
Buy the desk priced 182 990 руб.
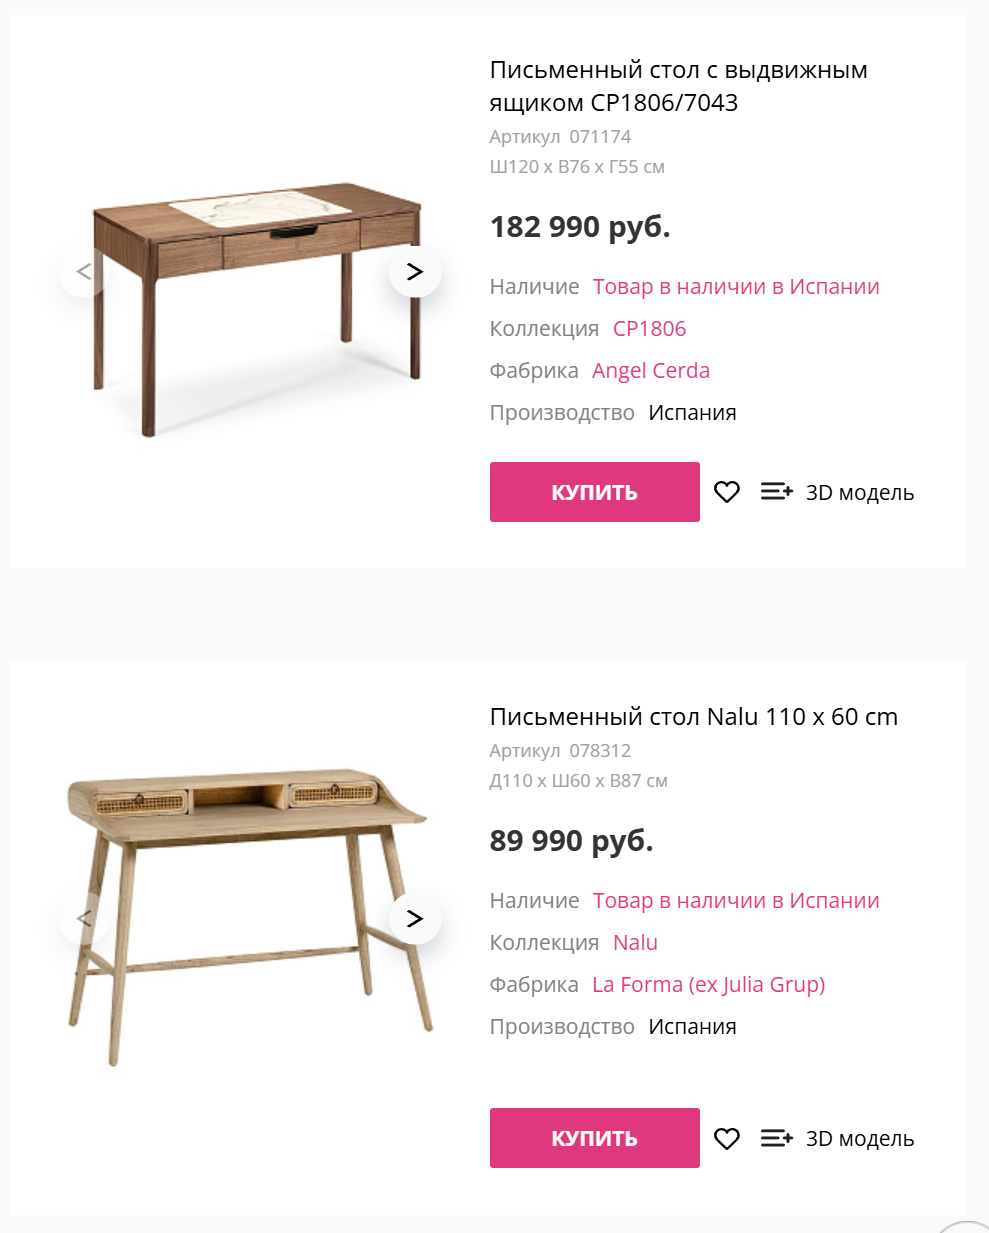[594, 492]
